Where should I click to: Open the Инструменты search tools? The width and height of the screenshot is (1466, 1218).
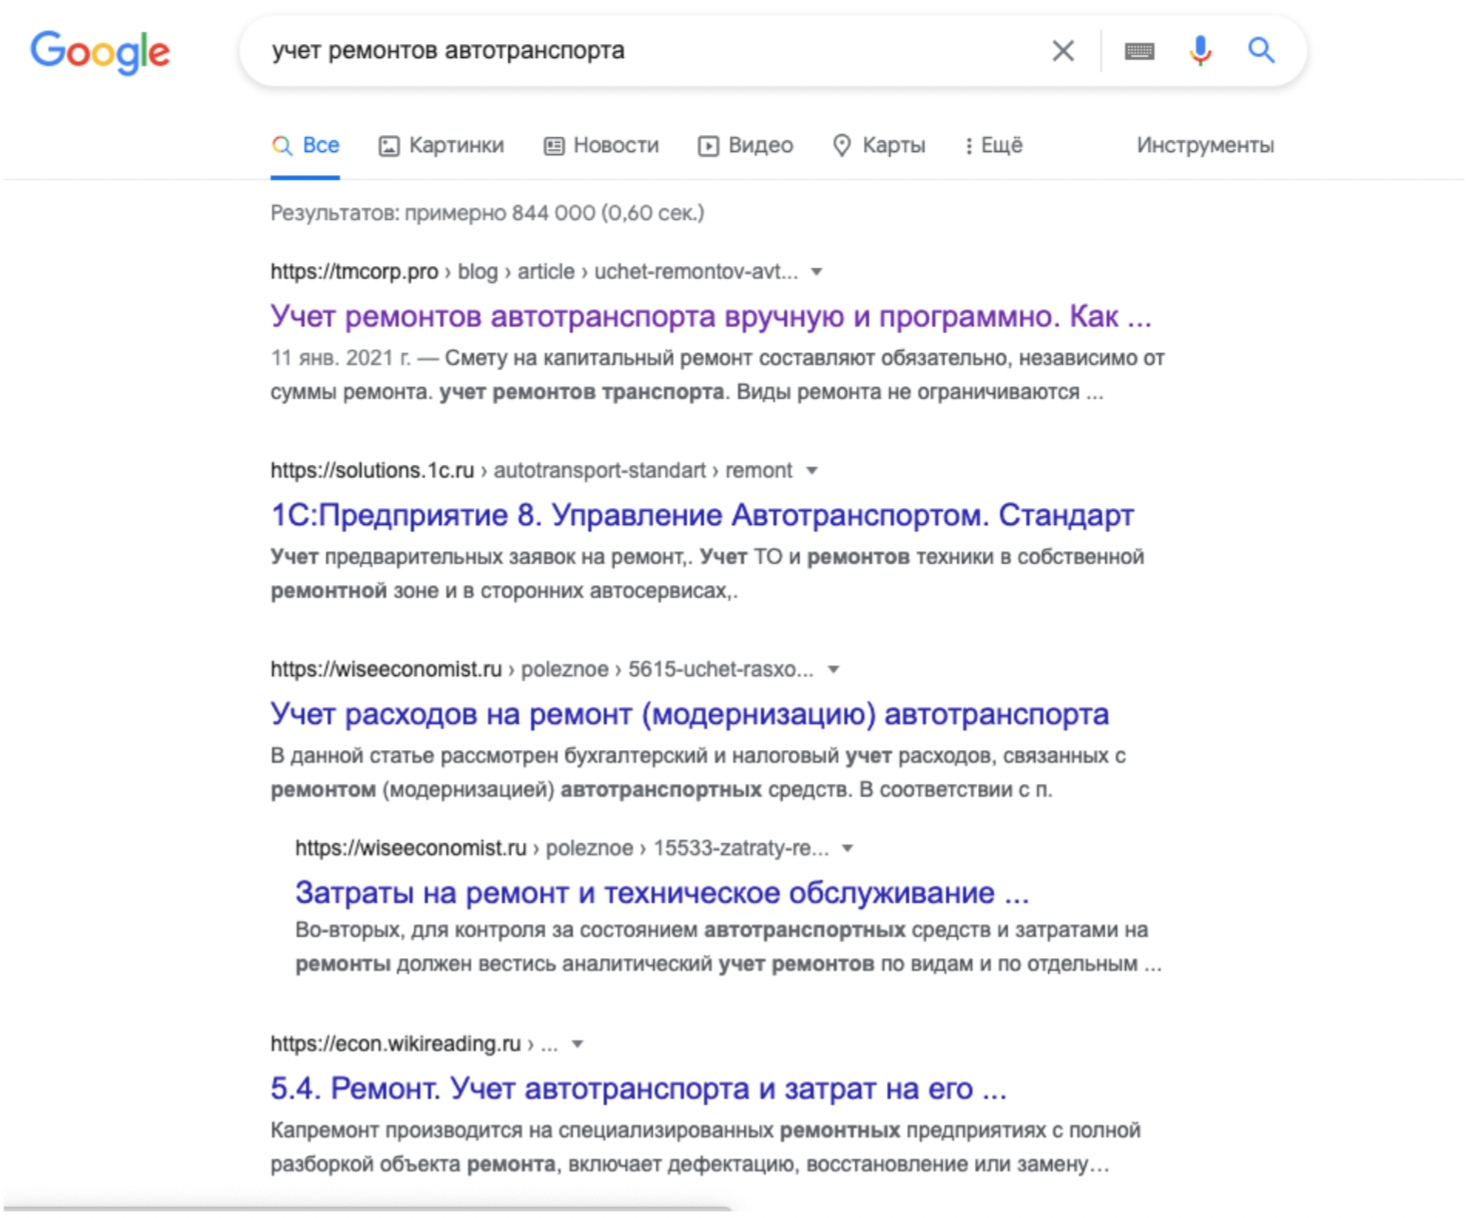(1204, 146)
